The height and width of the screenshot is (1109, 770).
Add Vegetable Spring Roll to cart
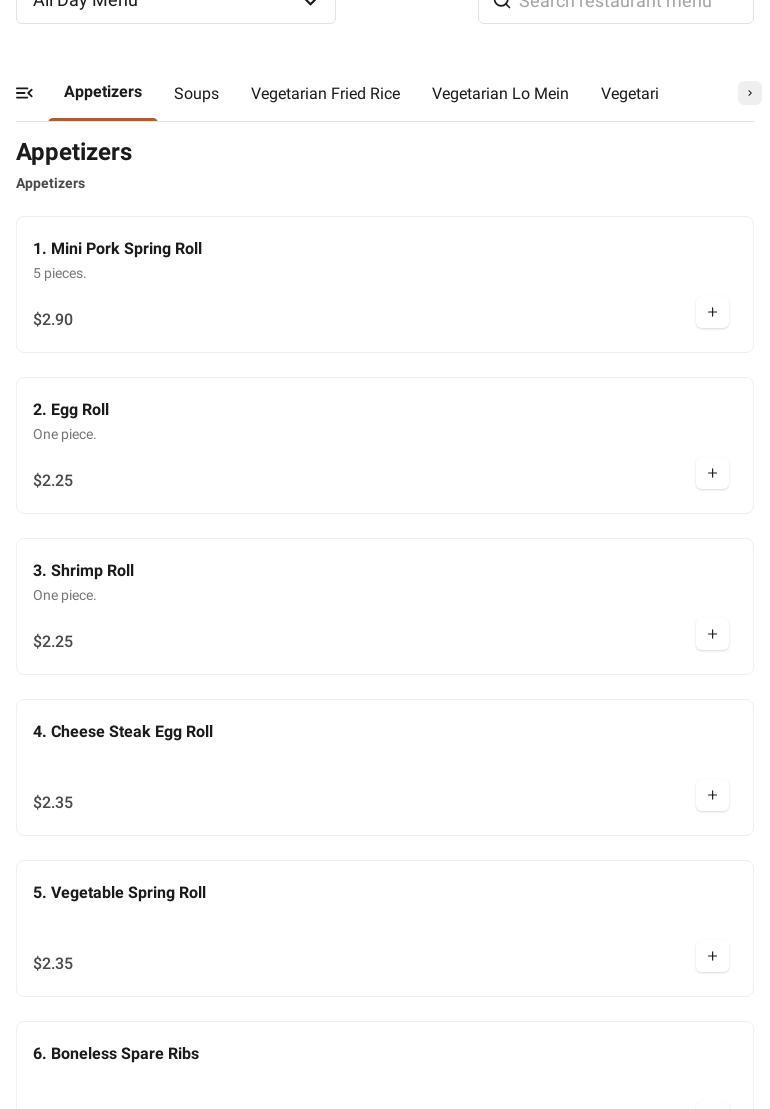712,957
